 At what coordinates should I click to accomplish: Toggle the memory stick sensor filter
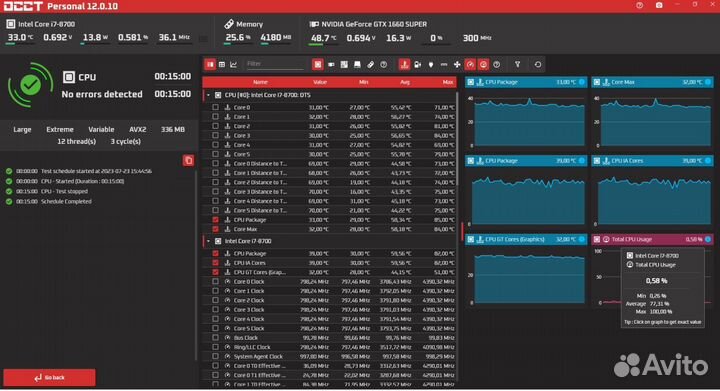click(371, 65)
